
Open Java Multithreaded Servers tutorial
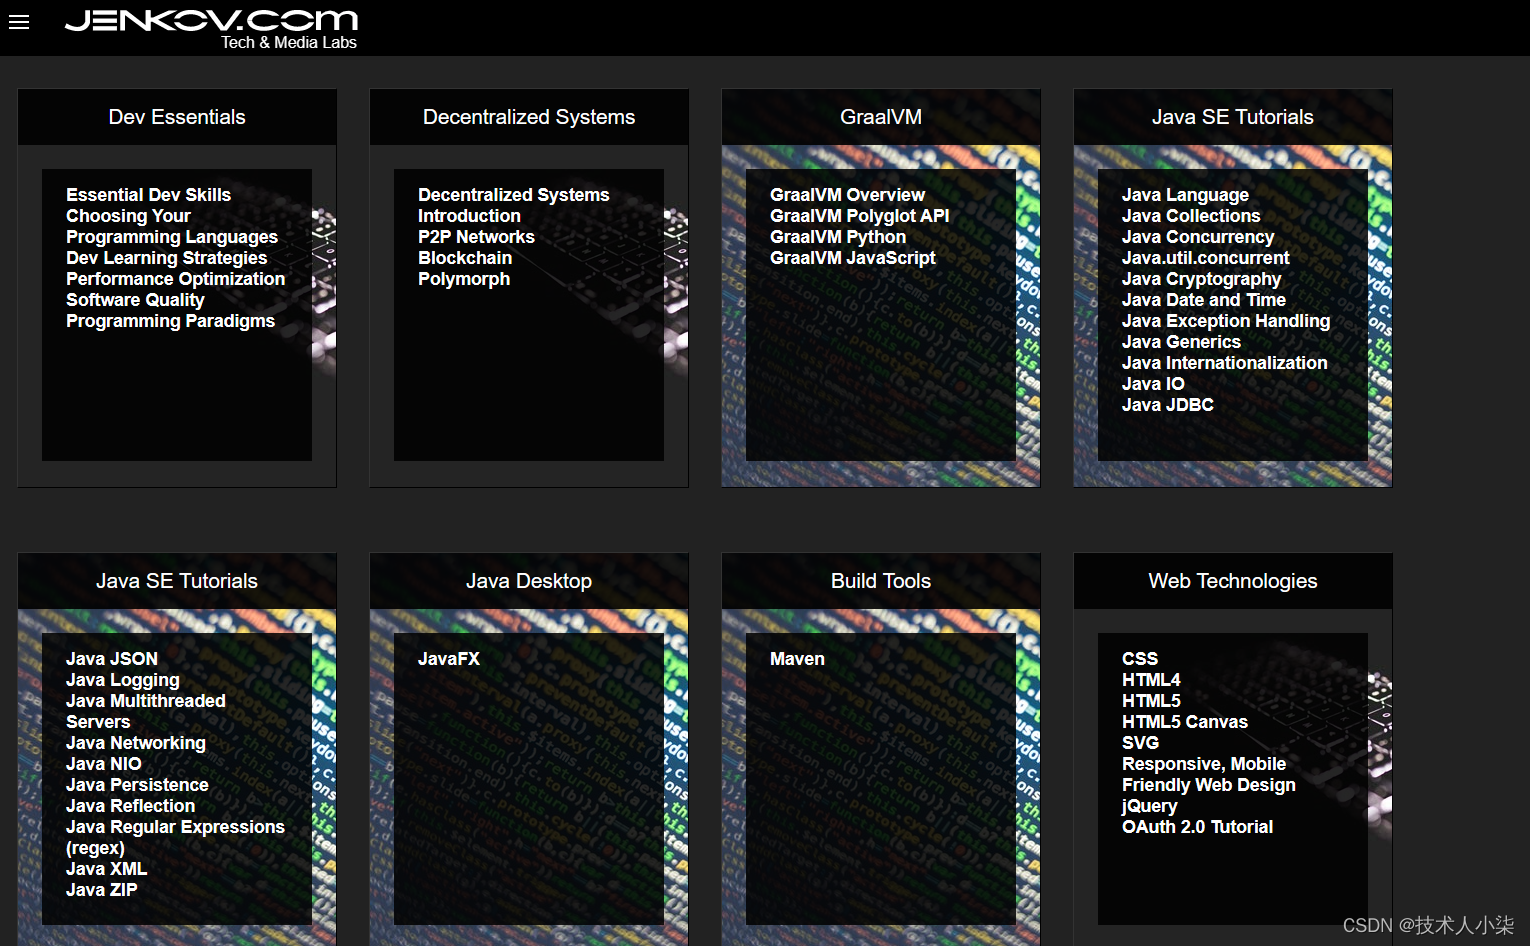tap(146, 711)
